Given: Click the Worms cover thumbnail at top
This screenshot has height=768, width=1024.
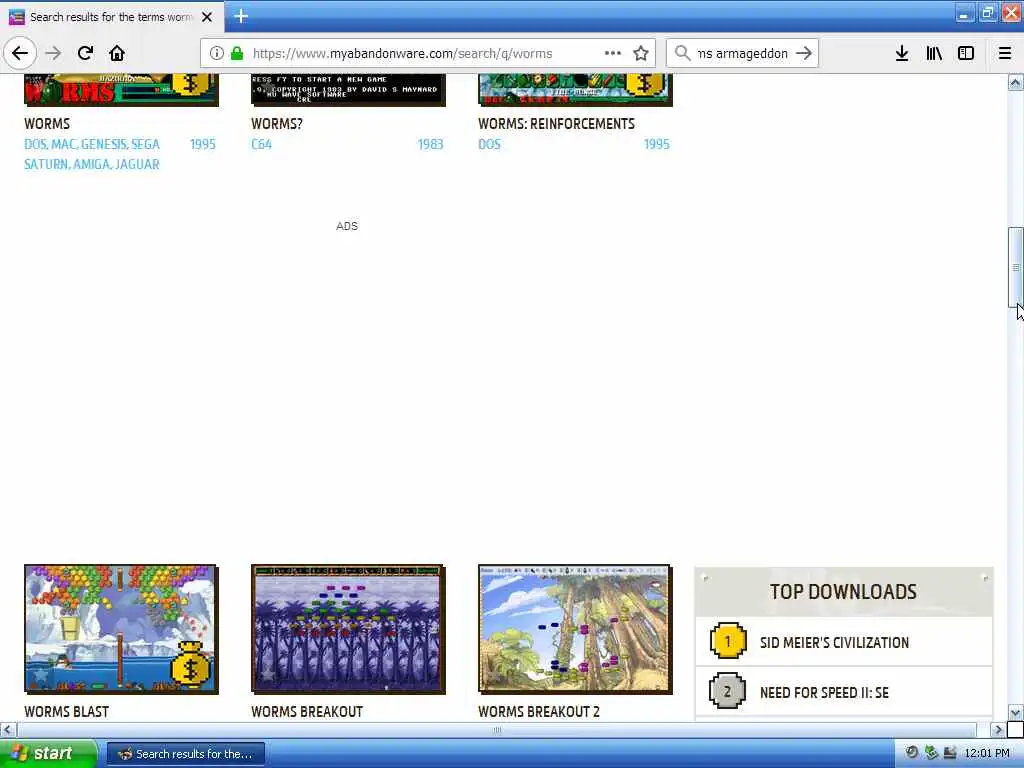Looking at the screenshot, I should (x=121, y=90).
